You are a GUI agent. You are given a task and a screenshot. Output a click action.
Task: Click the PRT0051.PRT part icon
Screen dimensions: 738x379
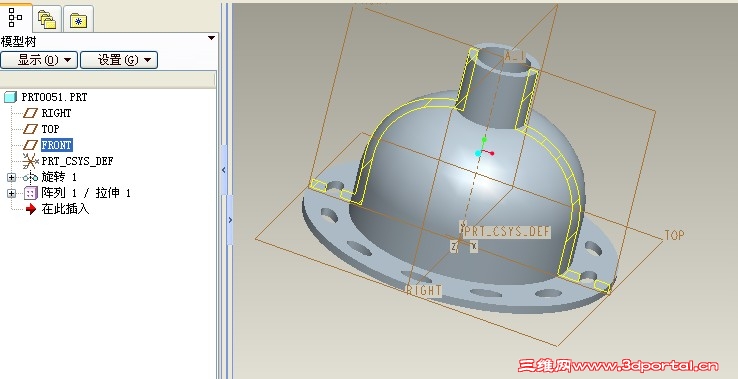tap(10, 97)
